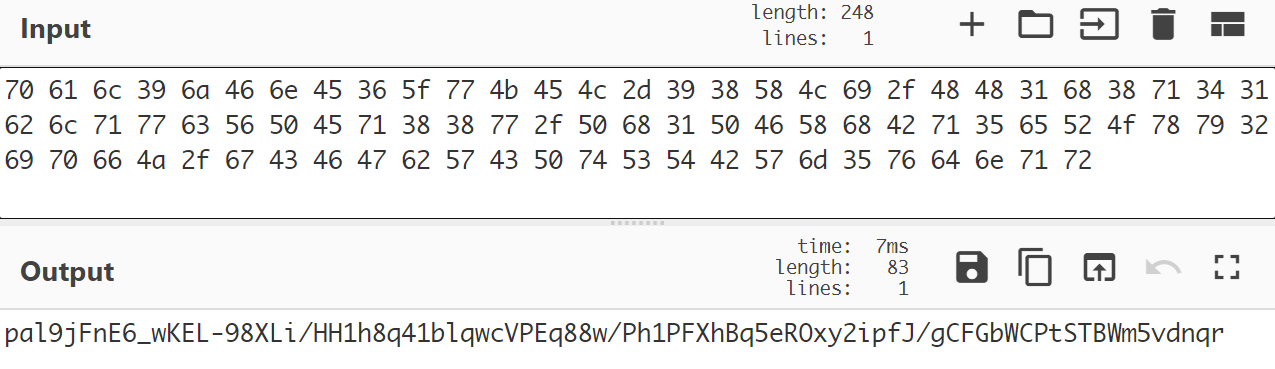This screenshot has height=369, width=1275.
Task: Click the output length 83 statistic
Action: 842,267
